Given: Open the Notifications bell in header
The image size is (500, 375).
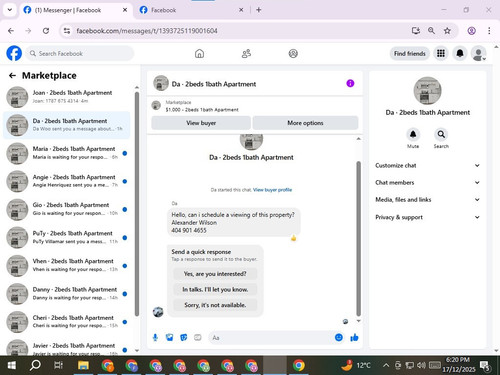Looking at the screenshot, I should [460, 53].
